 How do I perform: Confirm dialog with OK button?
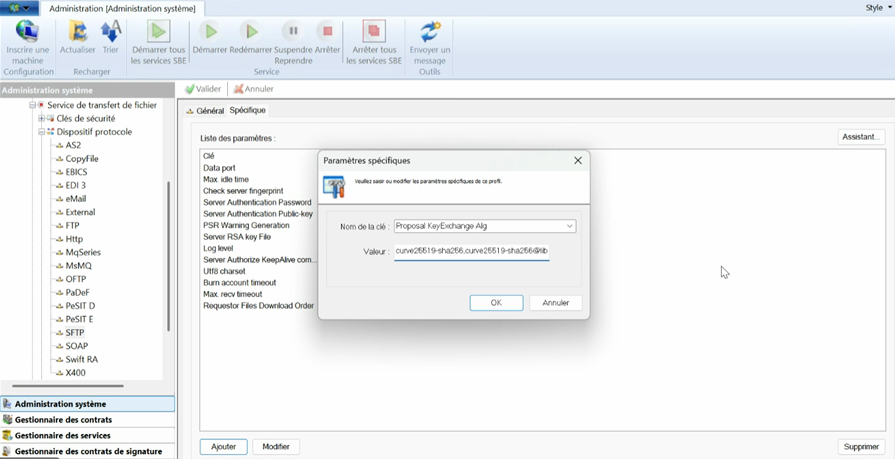[x=496, y=303]
